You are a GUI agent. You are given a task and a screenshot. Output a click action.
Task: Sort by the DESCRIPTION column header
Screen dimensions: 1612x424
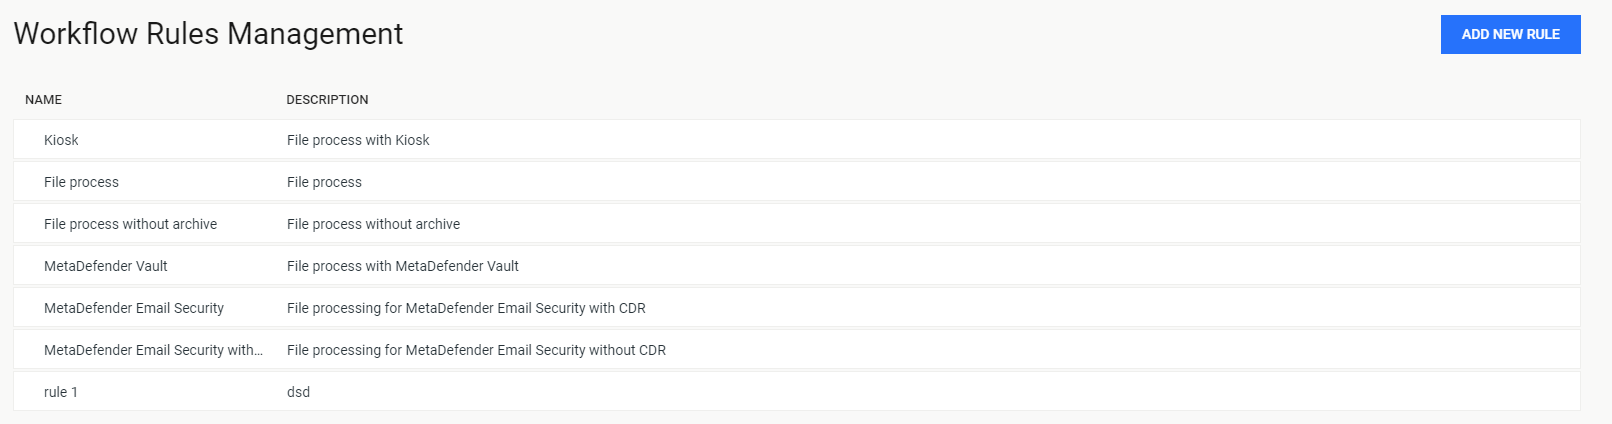327,100
